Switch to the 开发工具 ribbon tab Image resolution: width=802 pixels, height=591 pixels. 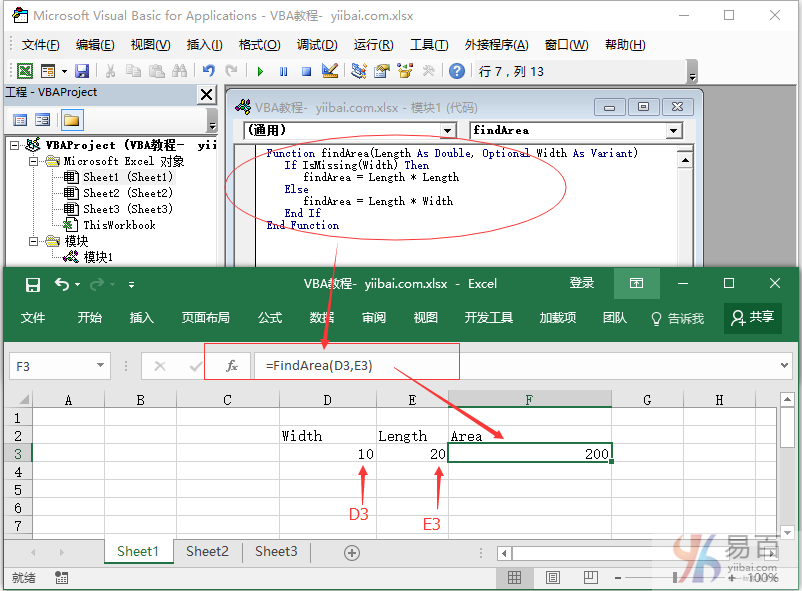coord(488,318)
